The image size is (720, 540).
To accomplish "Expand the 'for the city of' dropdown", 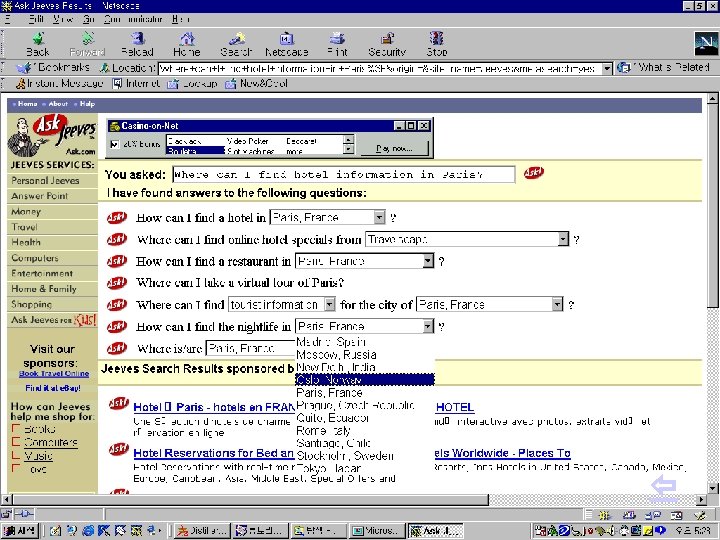I will tap(557, 304).
